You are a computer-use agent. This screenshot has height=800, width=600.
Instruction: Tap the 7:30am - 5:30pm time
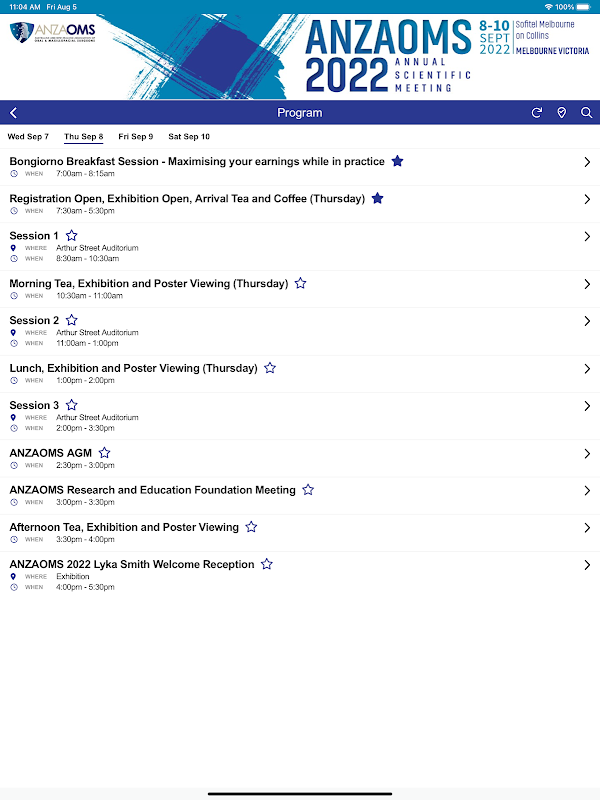pyautogui.click(x=85, y=211)
